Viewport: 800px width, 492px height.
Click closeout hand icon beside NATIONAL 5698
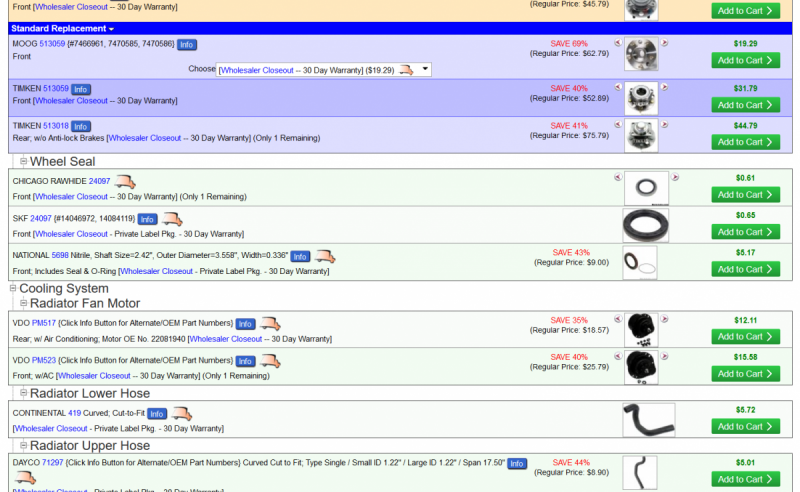325,256
